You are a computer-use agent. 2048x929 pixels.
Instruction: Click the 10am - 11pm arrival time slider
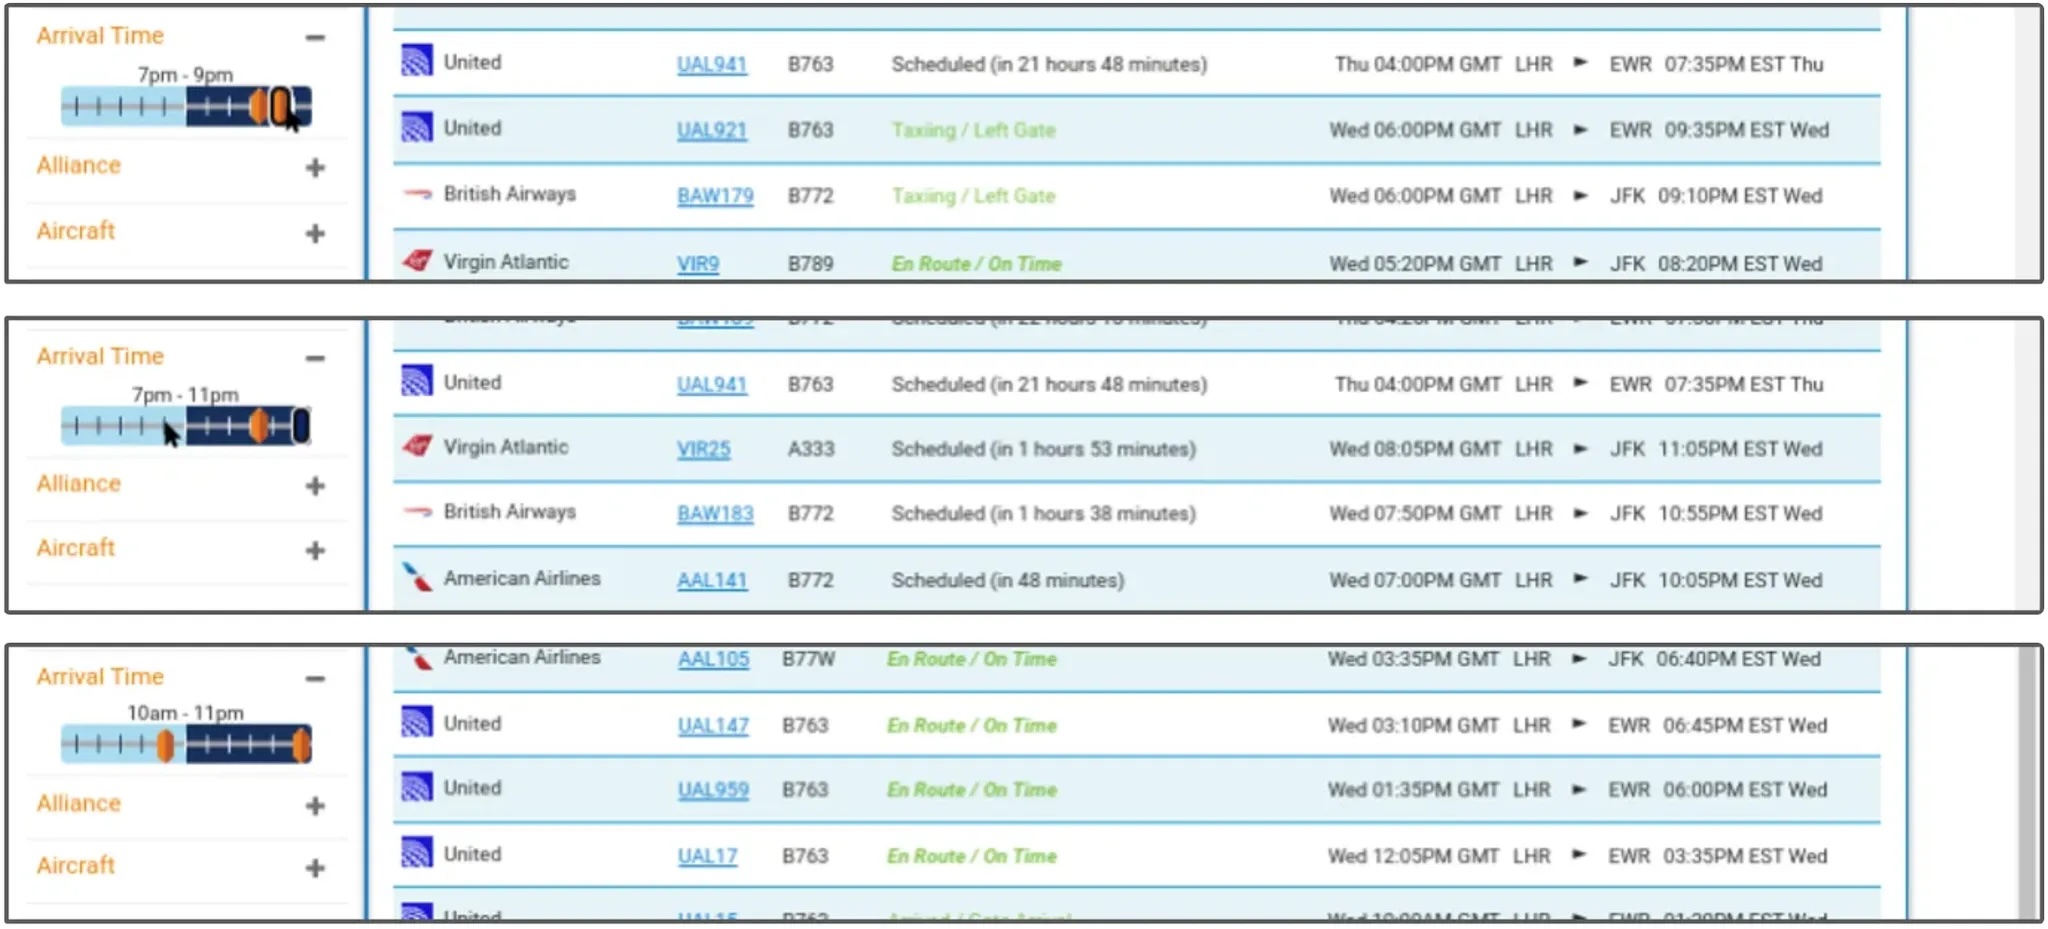click(x=186, y=744)
